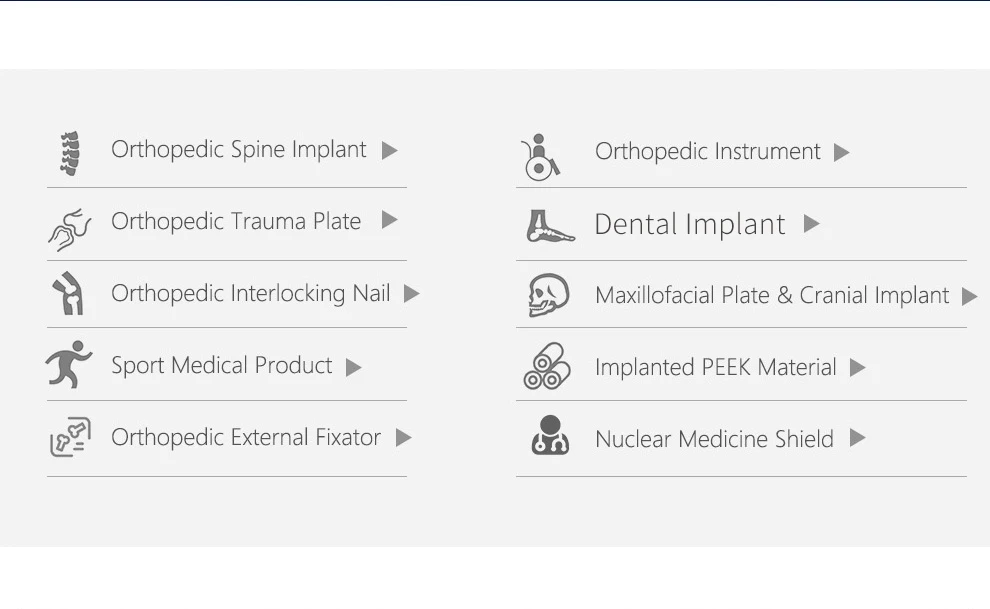Expand arrow after Sport Medical Product
The height and width of the screenshot is (609, 990).
pos(354,367)
